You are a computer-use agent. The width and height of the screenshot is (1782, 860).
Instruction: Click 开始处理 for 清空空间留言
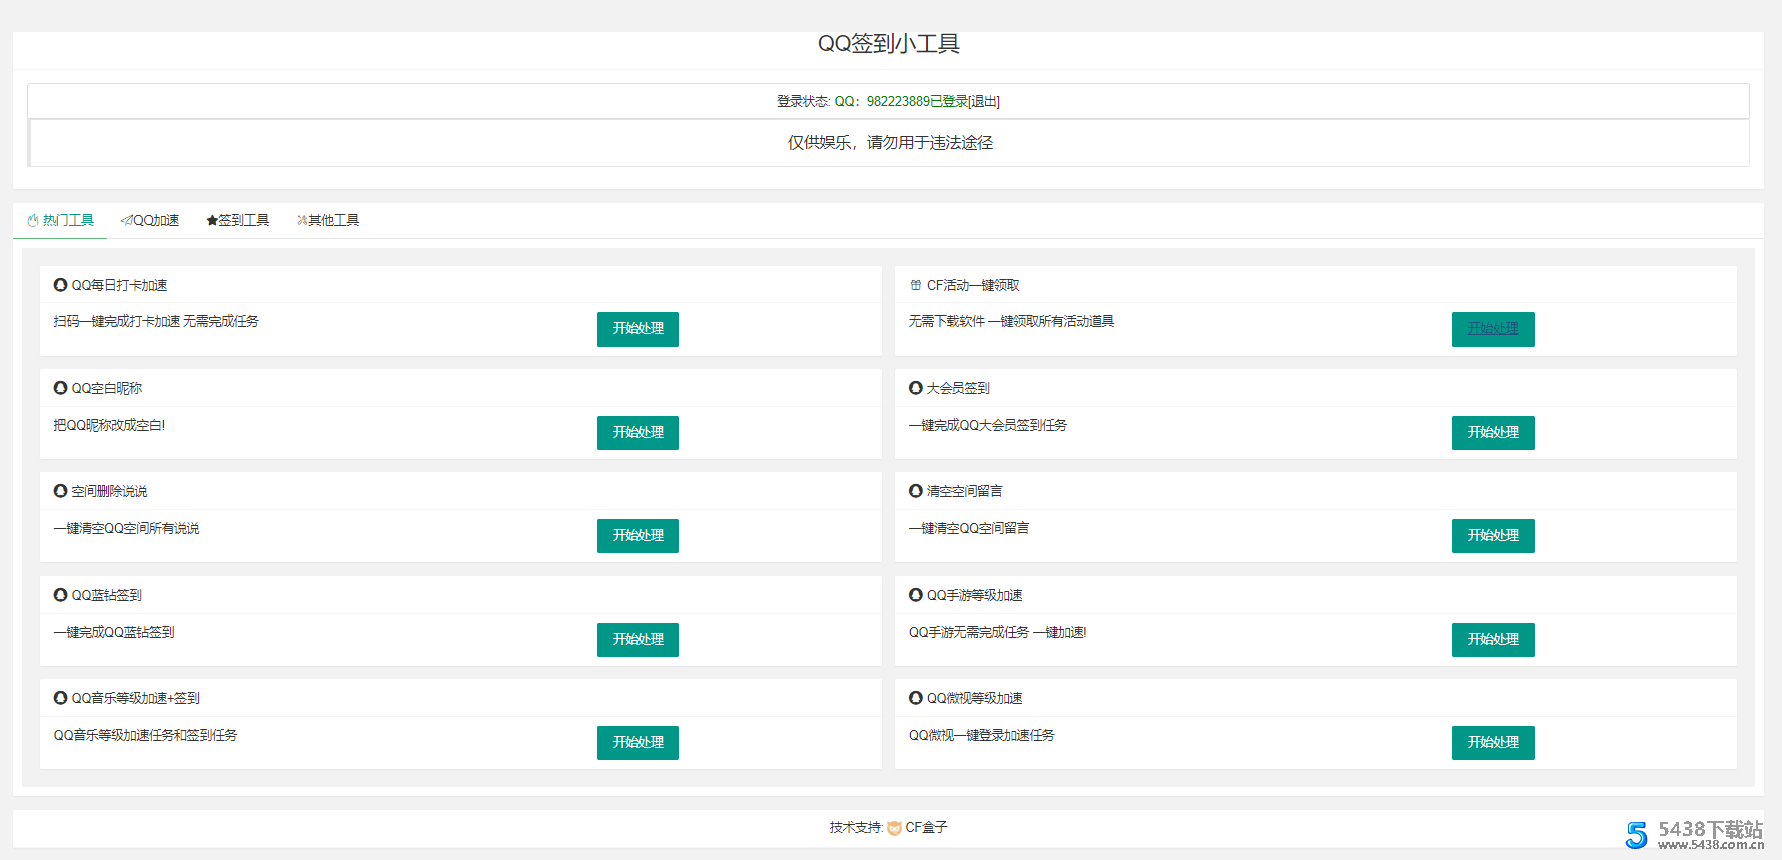click(1493, 536)
